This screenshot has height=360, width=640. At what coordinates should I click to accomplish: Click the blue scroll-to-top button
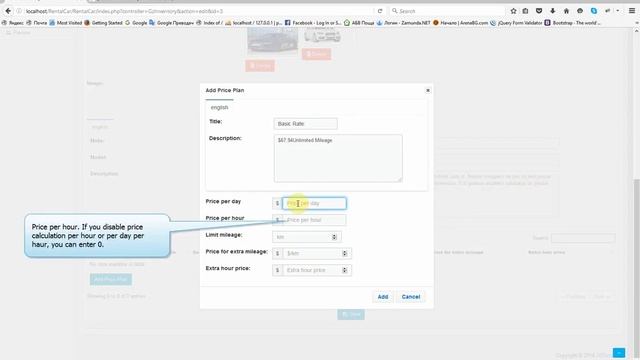click(619, 353)
